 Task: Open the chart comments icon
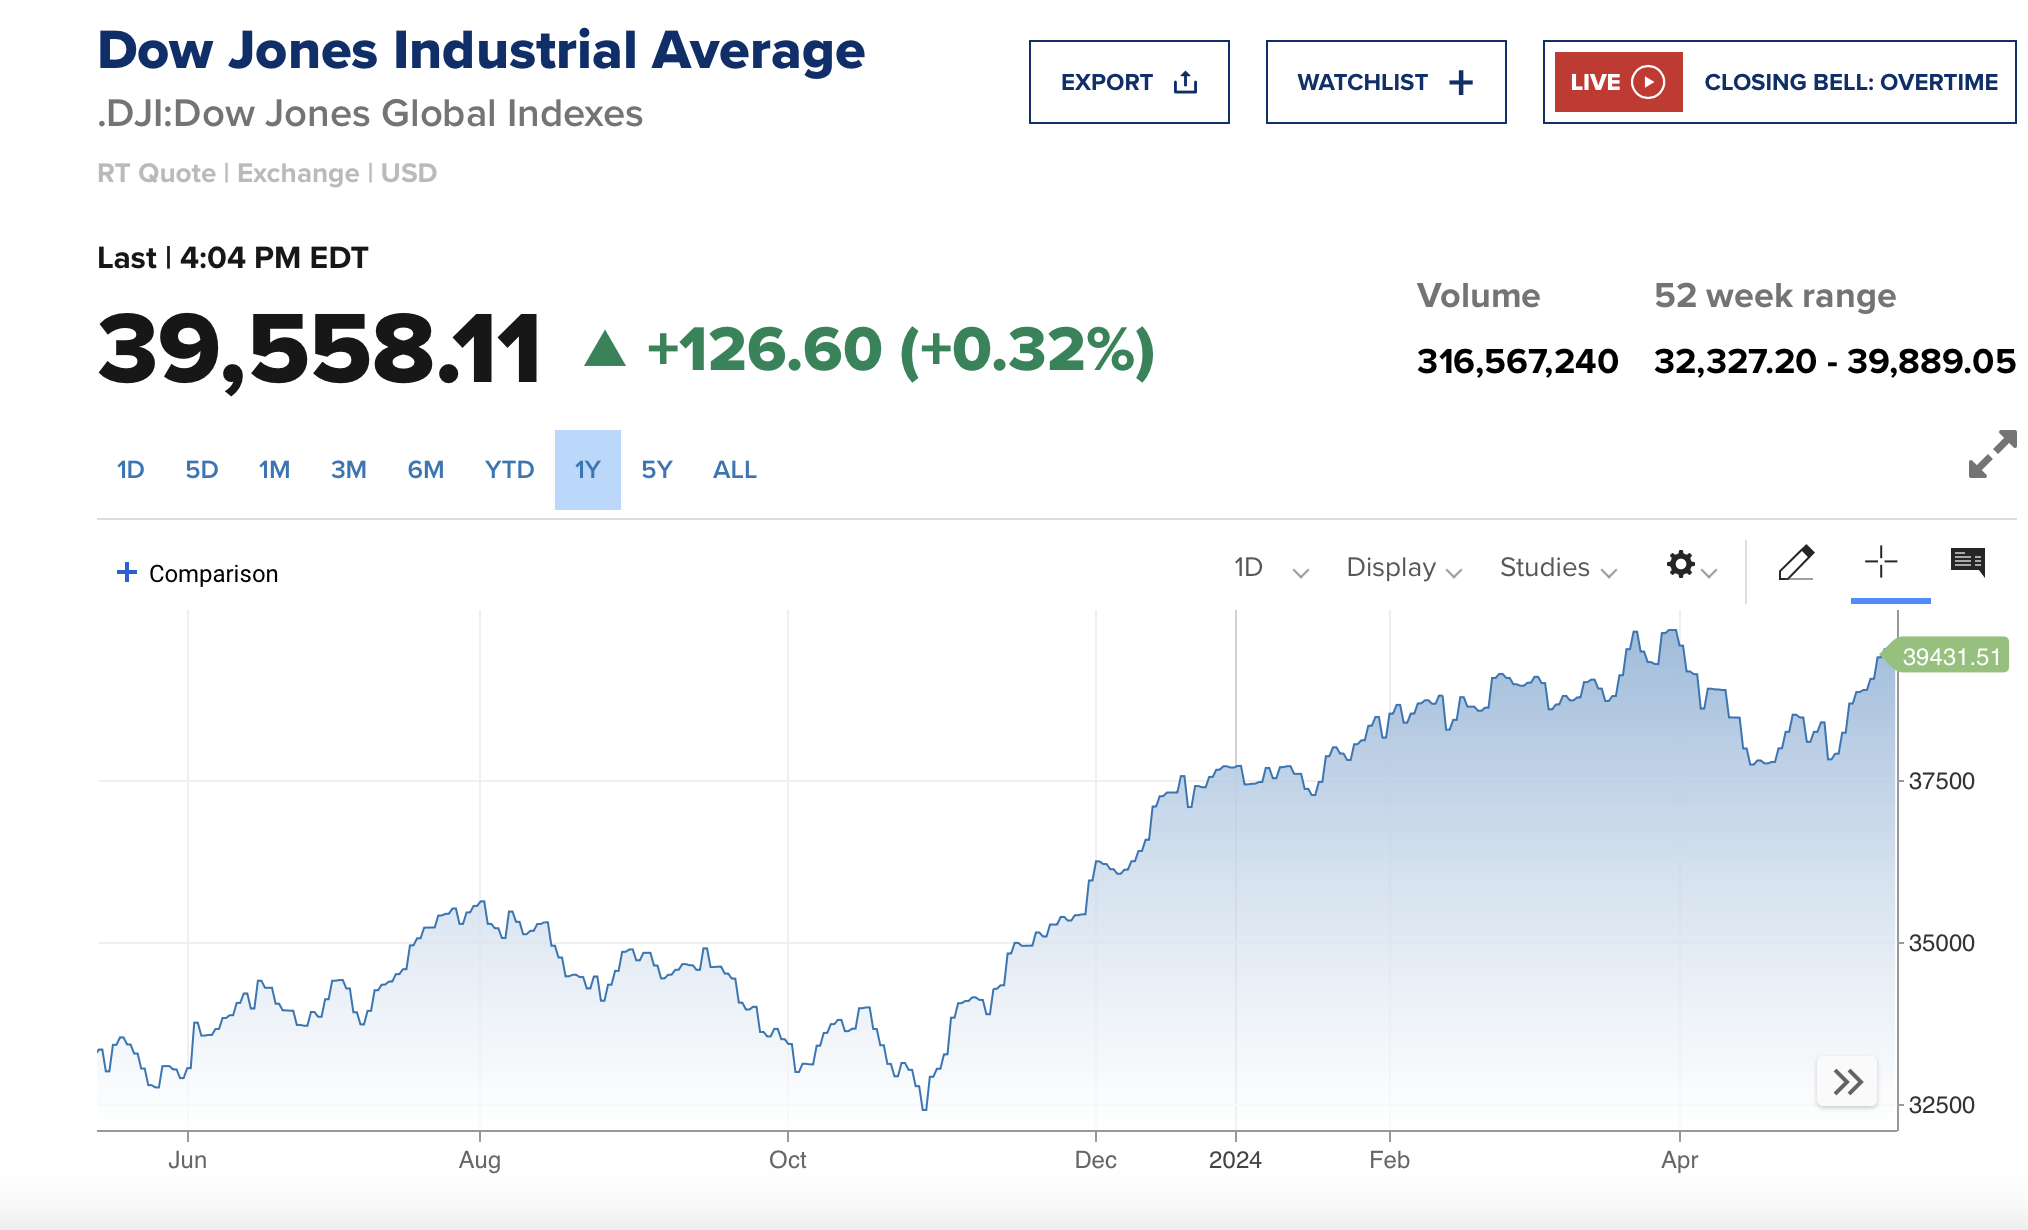coord(1967,562)
